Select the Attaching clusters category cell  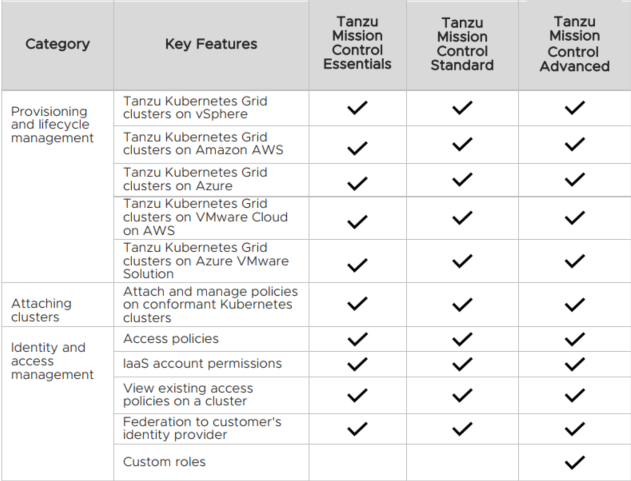tap(36, 309)
